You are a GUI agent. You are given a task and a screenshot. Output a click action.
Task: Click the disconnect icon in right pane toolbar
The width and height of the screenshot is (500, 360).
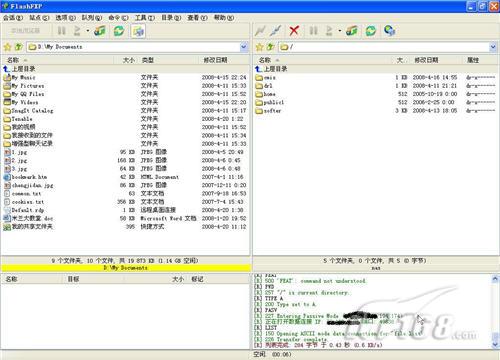tap(276, 31)
